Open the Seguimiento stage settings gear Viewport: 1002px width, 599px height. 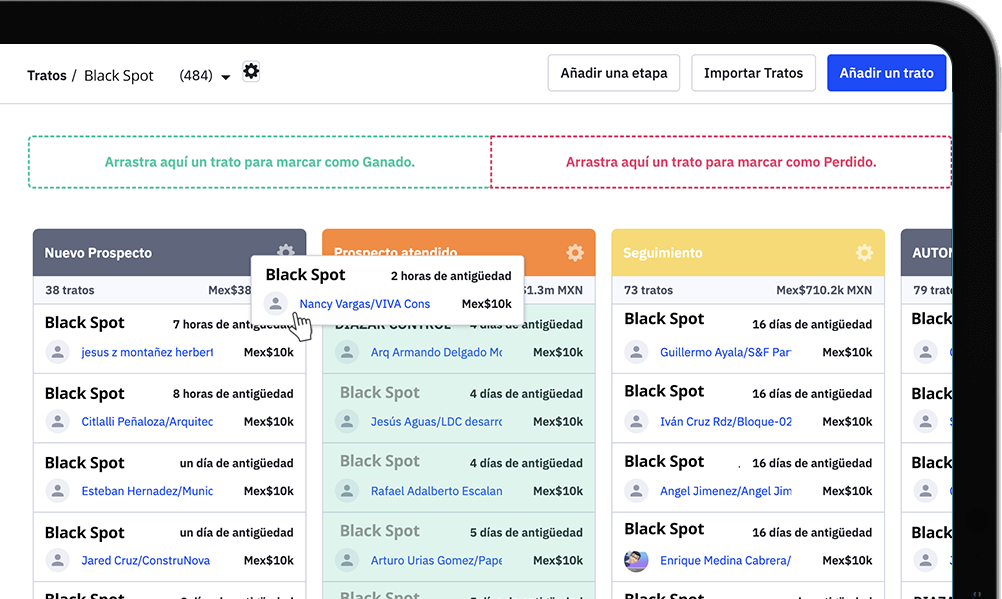click(x=864, y=253)
